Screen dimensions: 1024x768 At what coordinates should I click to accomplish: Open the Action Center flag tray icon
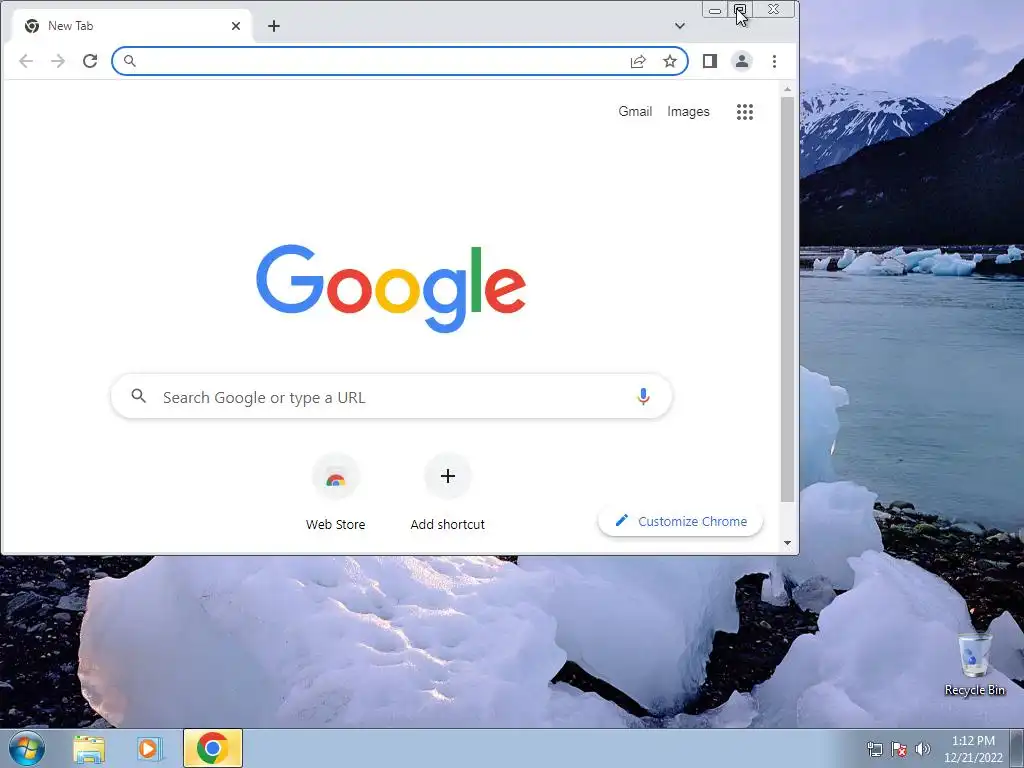[x=899, y=749]
